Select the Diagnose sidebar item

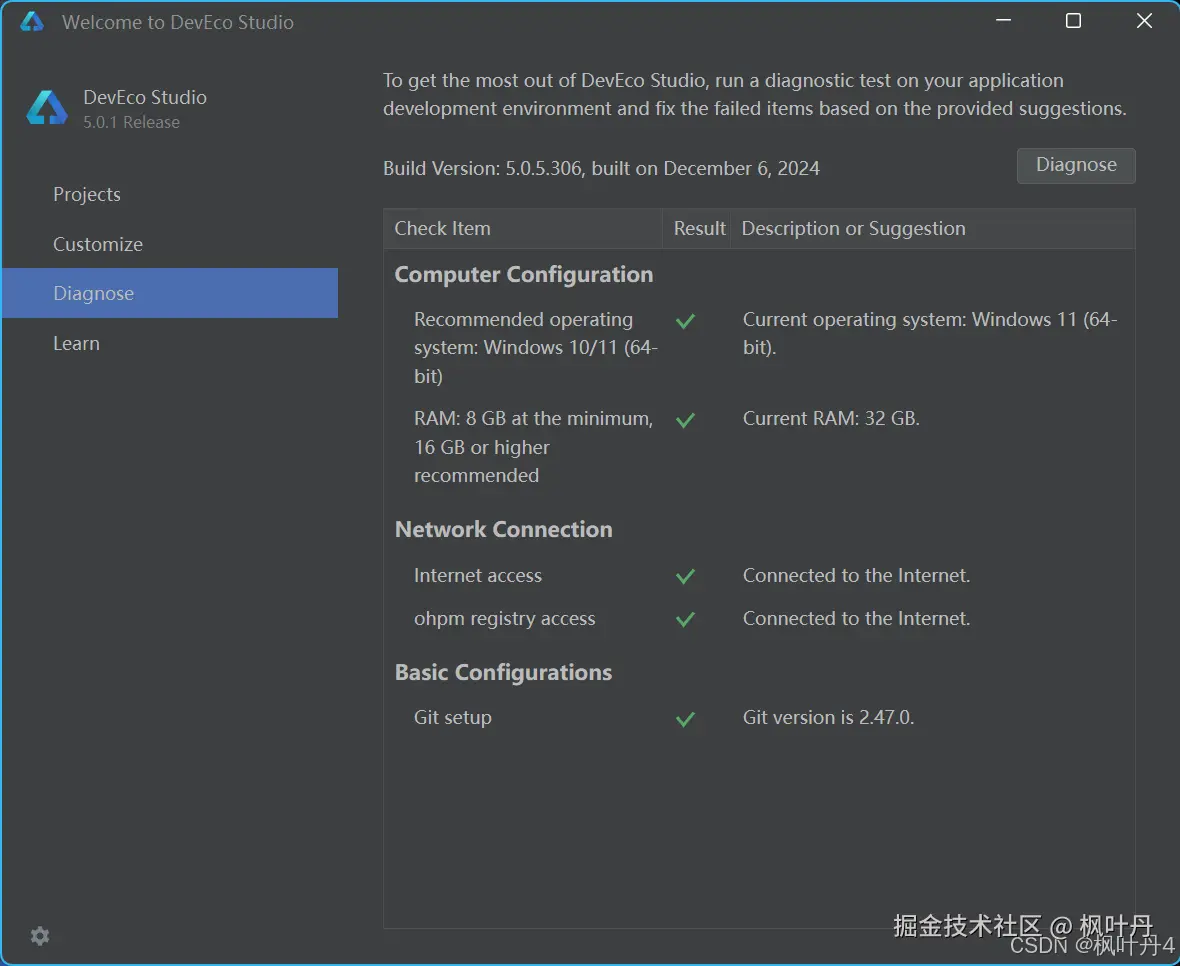tap(170, 293)
